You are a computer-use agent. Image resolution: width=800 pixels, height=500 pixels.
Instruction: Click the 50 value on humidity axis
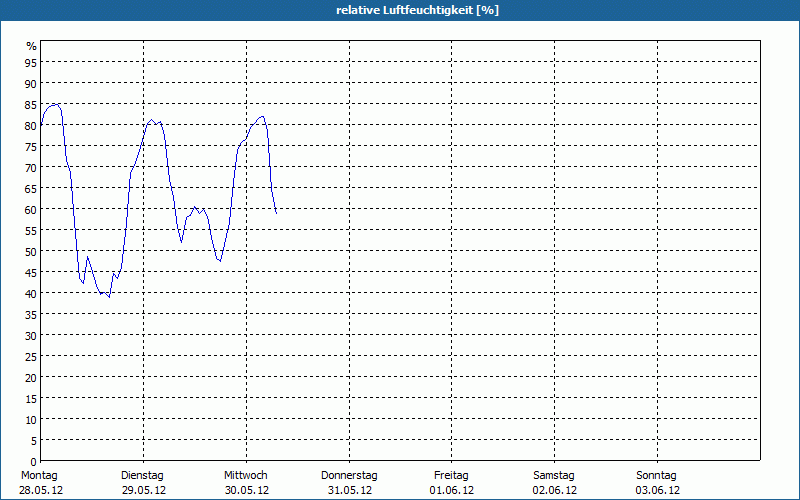tap(31, 252)
